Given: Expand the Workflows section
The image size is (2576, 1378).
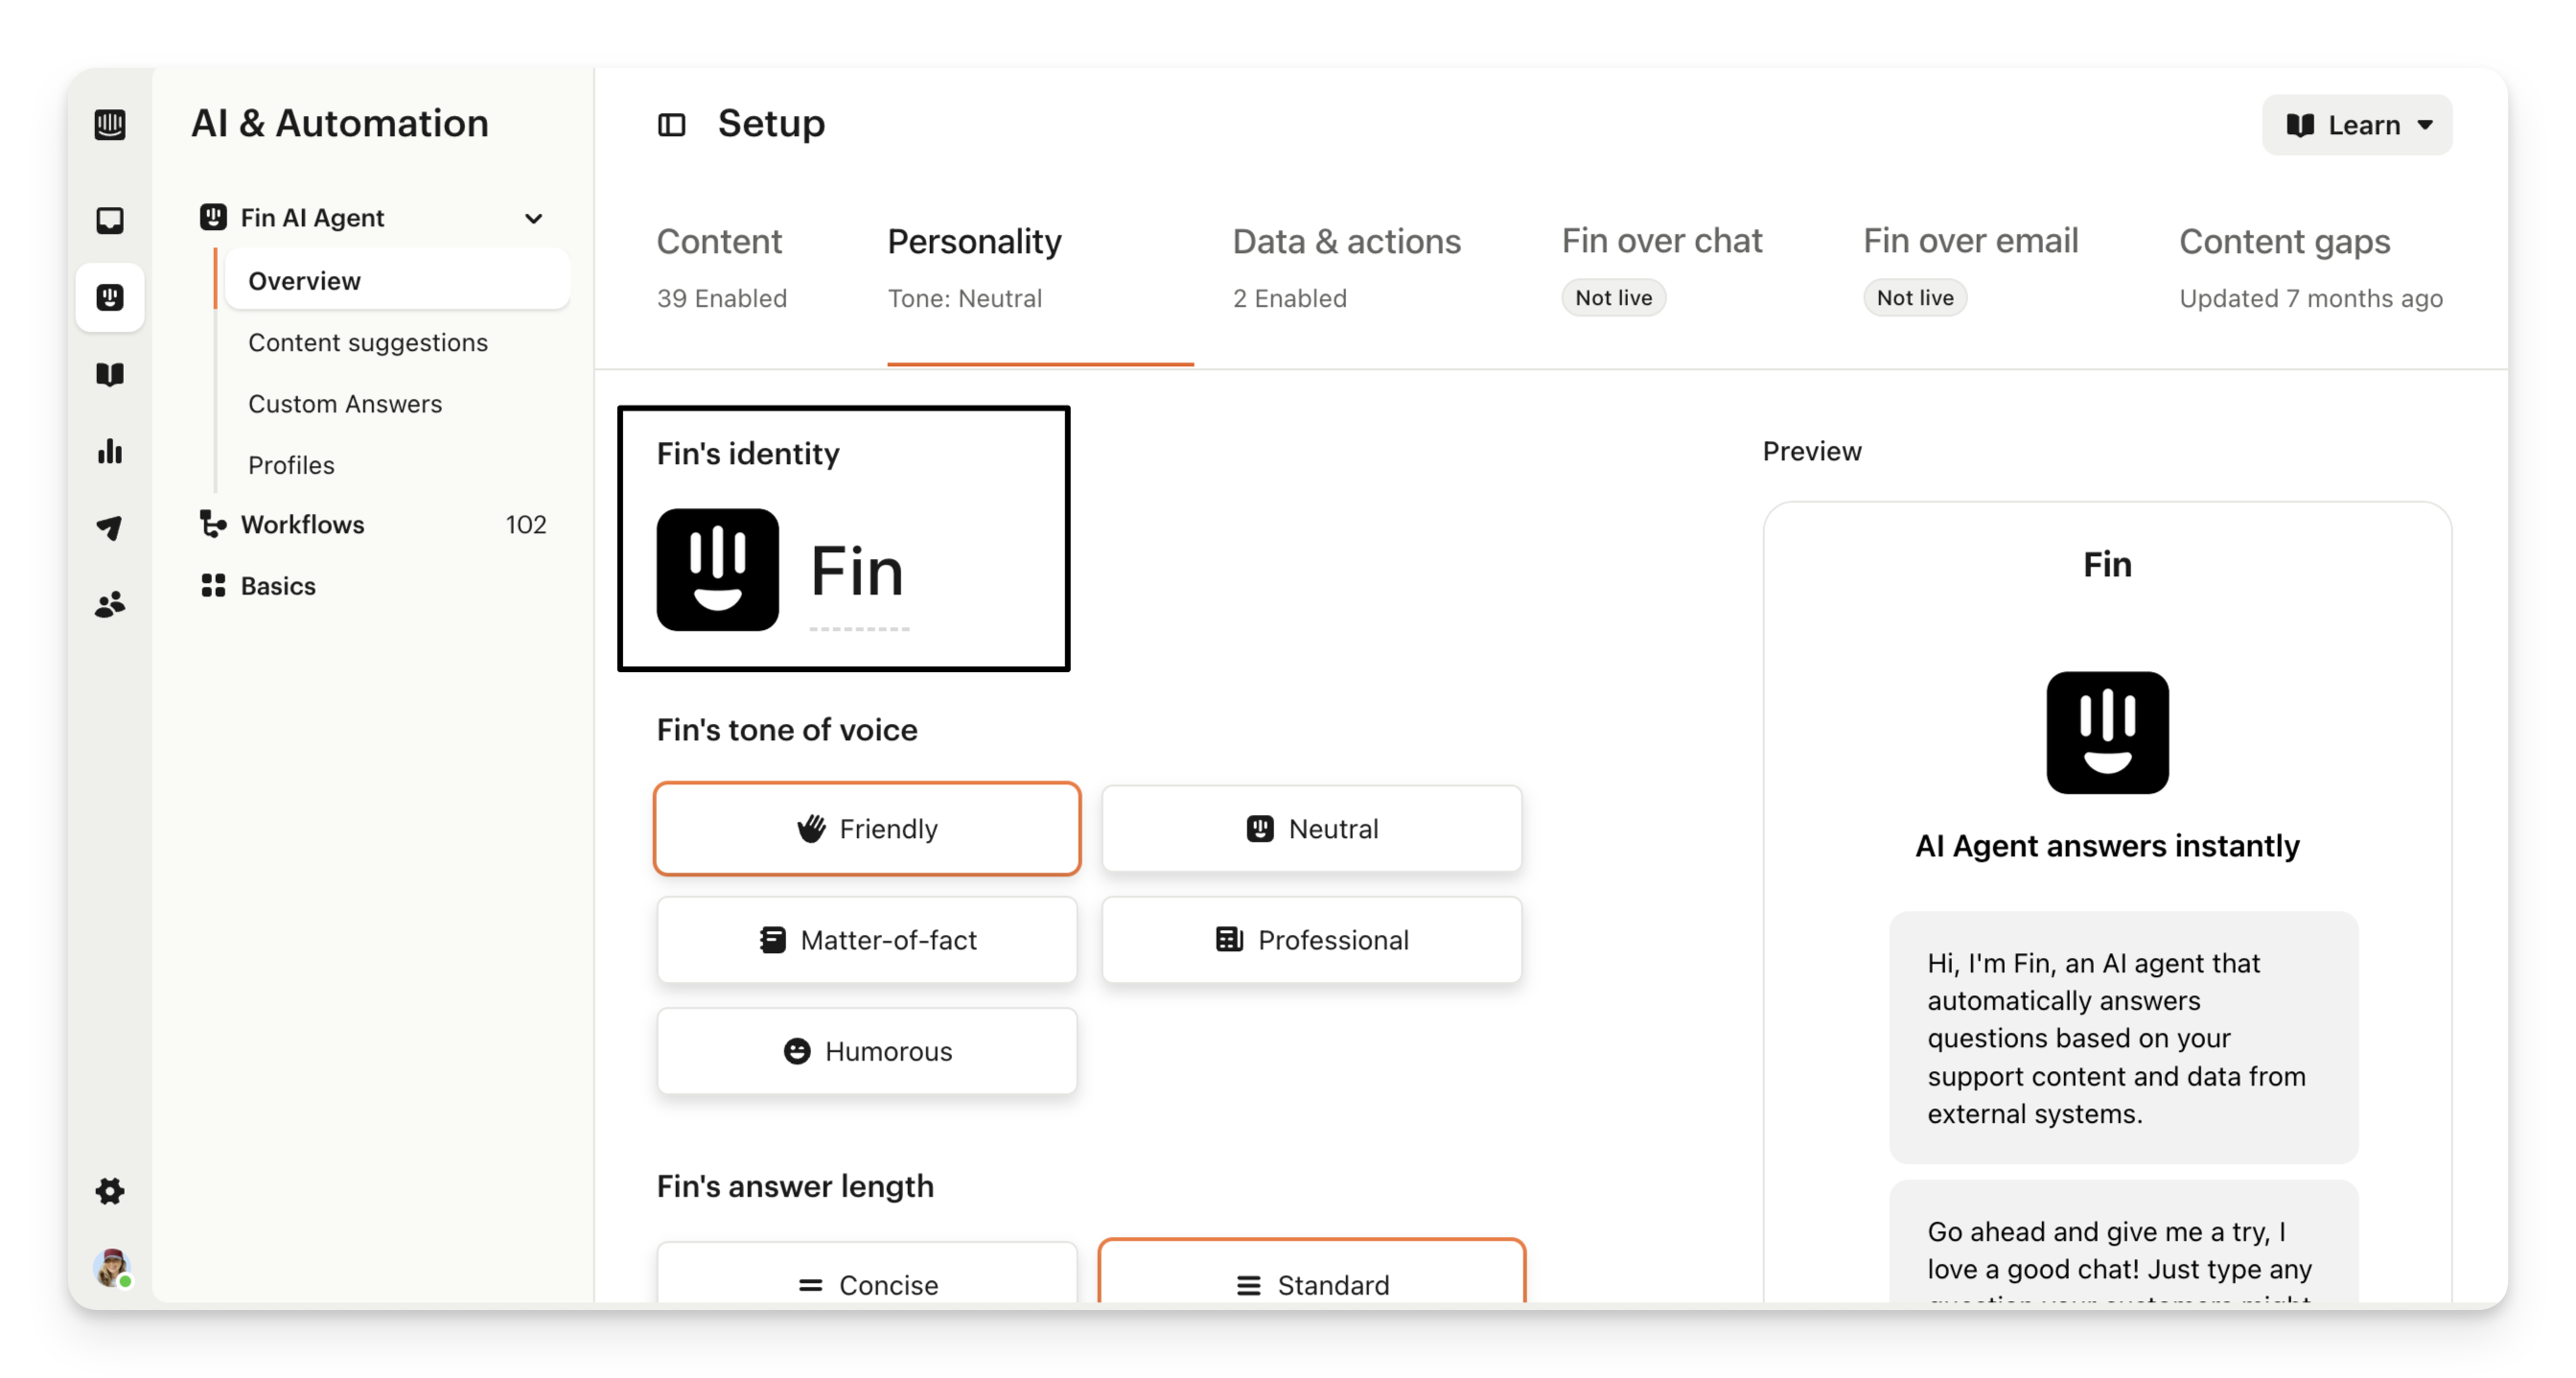Looking at the screenshot, I should 302,525.
